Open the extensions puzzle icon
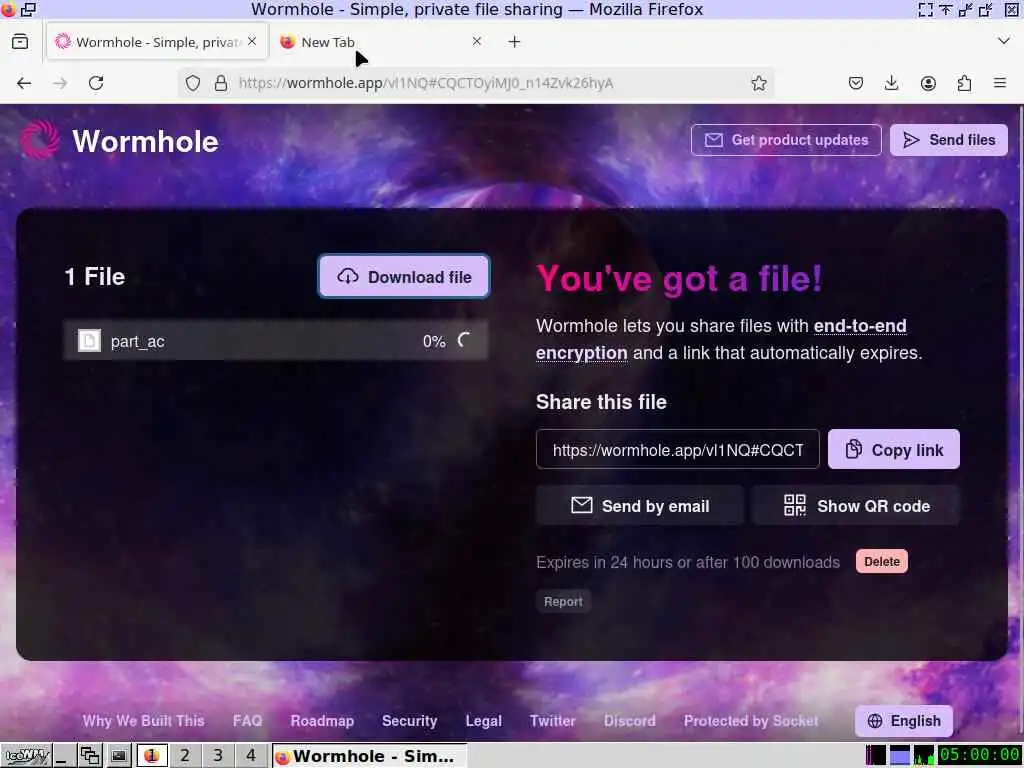The height and width of the screenshot is (768, 1024). [964, 83]
